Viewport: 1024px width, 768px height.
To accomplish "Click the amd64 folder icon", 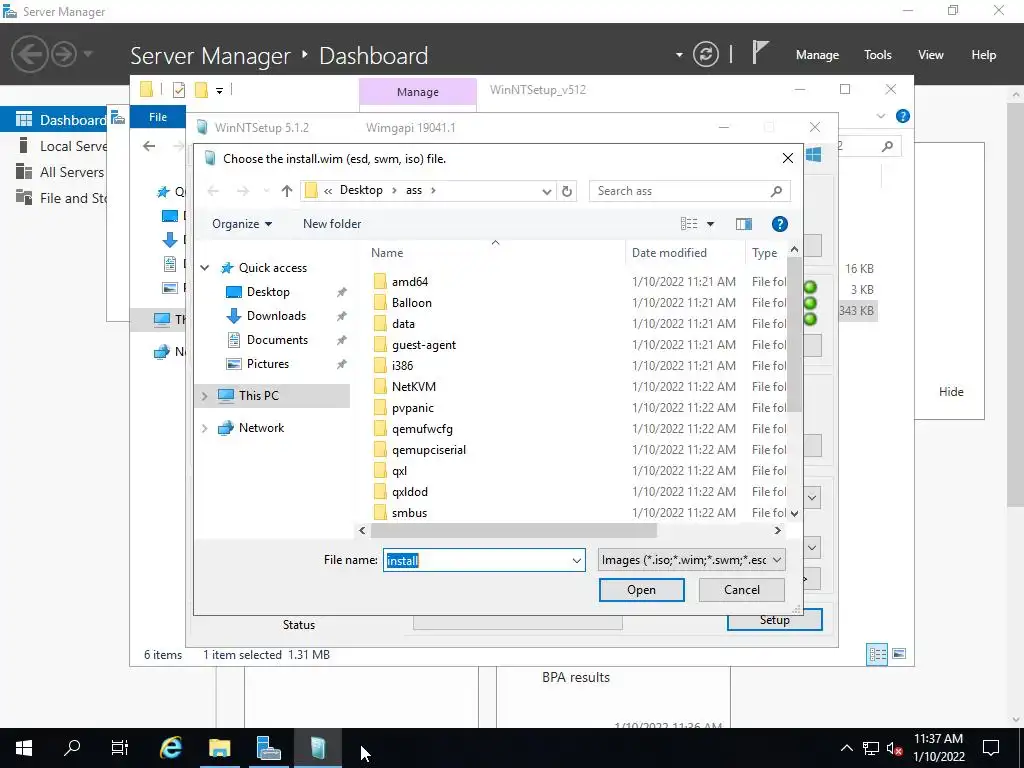I will click(380, 281).
